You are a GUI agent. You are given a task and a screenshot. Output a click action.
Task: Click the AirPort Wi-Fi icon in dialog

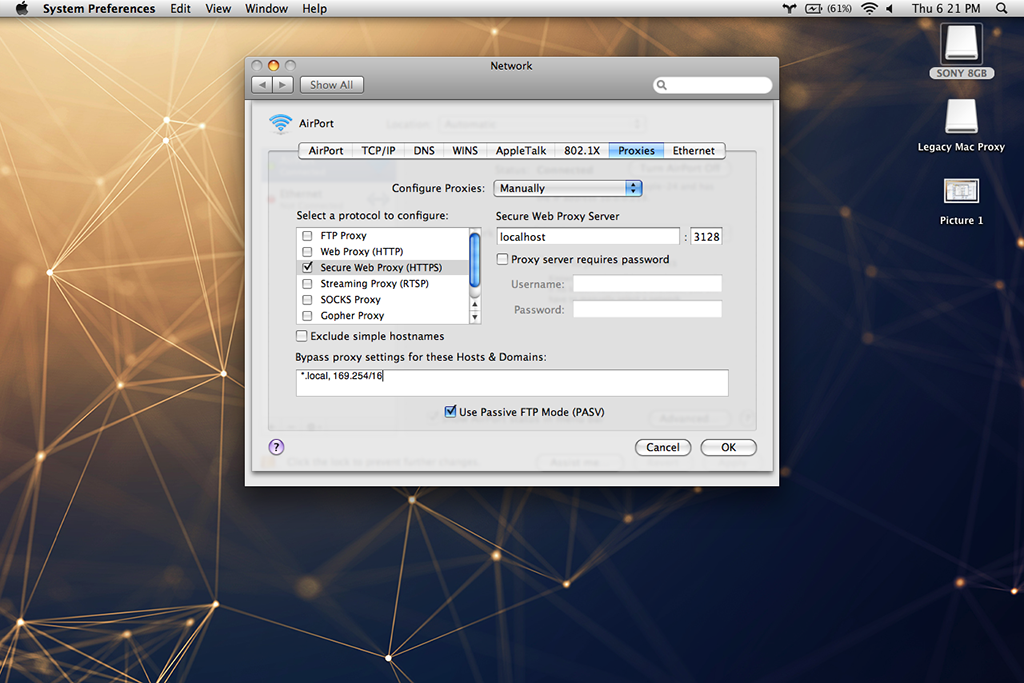click(x=280, y=123)
